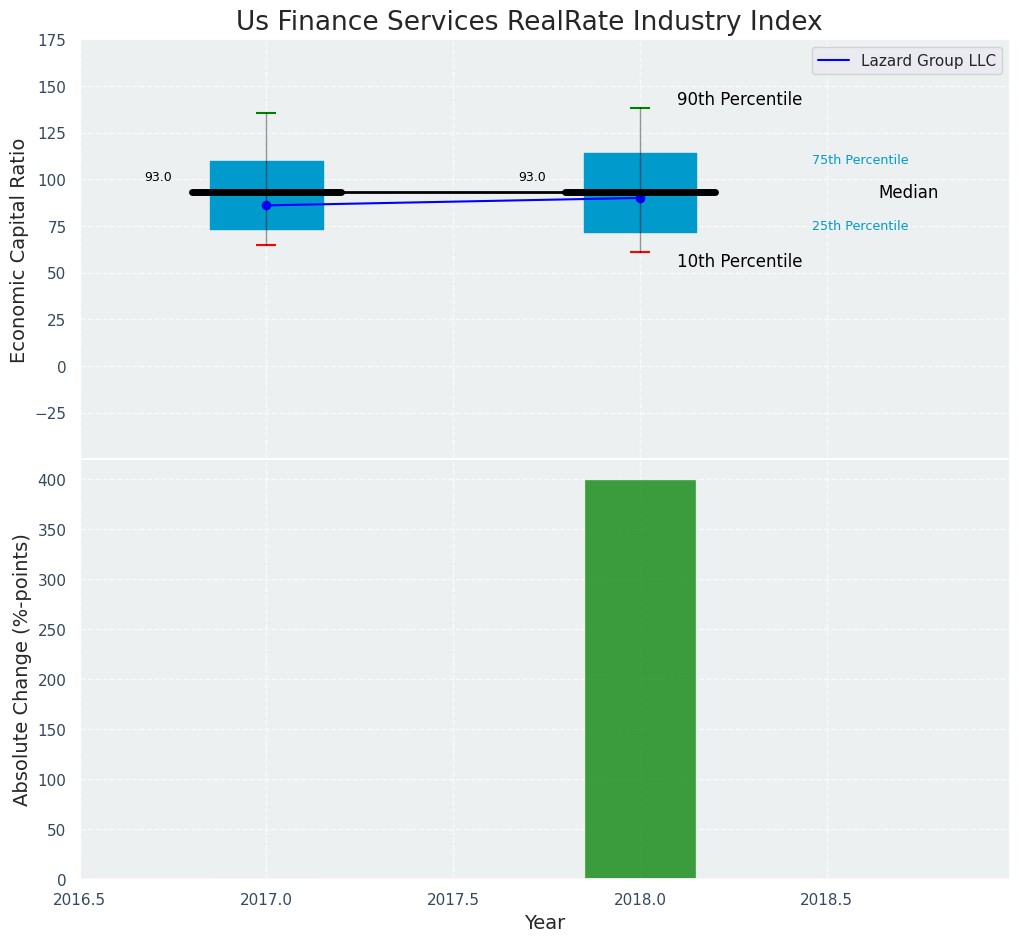Click the 25th Percentile label

(x=860, y=226)
